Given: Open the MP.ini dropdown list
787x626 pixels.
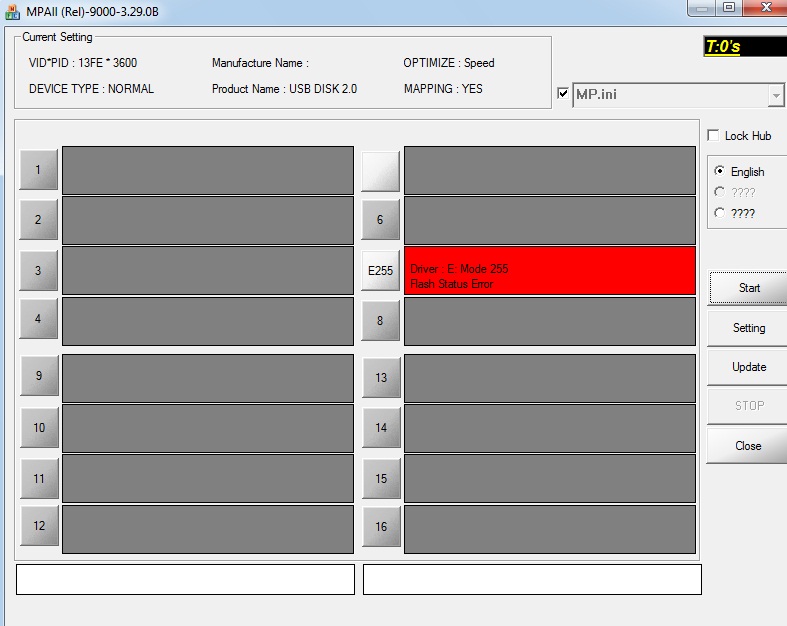Looking at the screenshot, I should click(x=776, y=96).
